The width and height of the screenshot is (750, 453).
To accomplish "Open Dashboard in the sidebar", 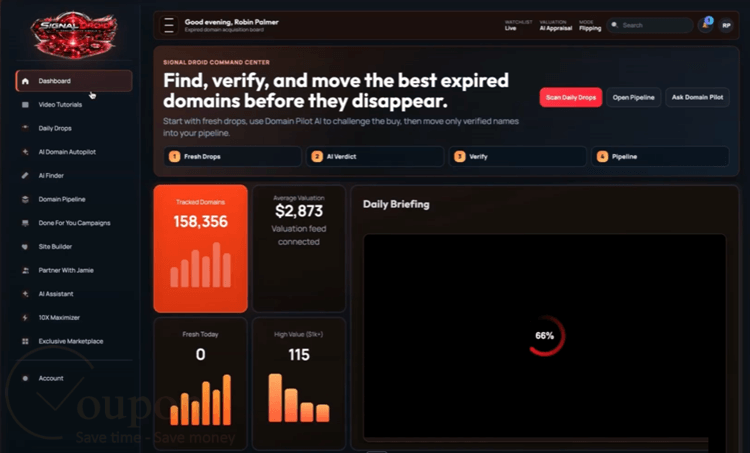I will [74, 81].
